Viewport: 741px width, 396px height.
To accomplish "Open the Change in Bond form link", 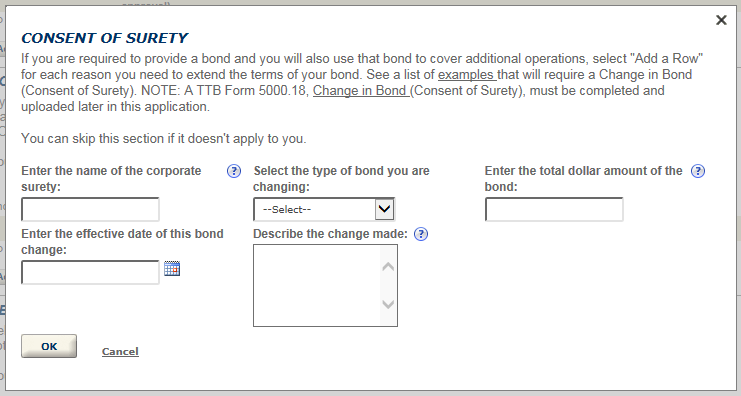I will click(361, 91).
